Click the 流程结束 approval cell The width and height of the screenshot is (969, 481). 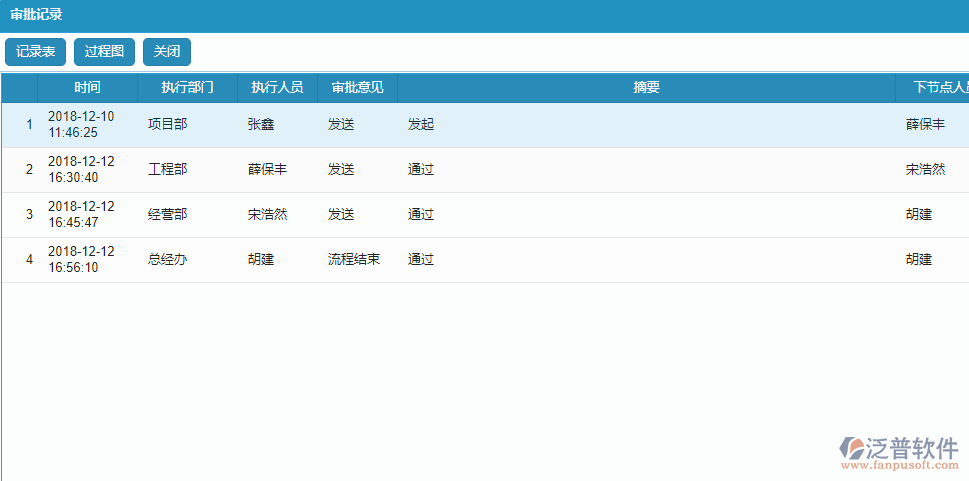354,260
